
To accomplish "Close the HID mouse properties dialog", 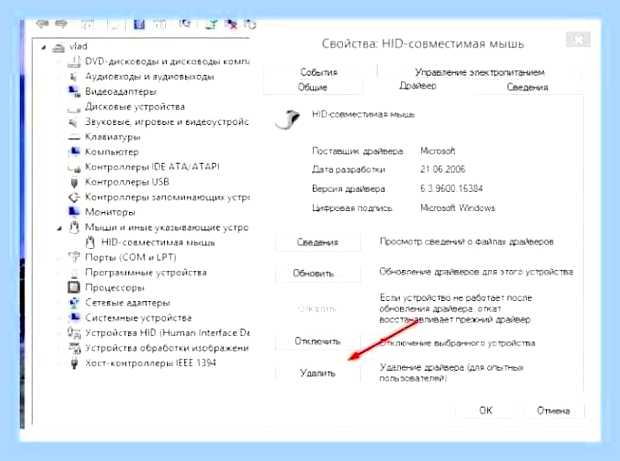I will coord(578,40).
